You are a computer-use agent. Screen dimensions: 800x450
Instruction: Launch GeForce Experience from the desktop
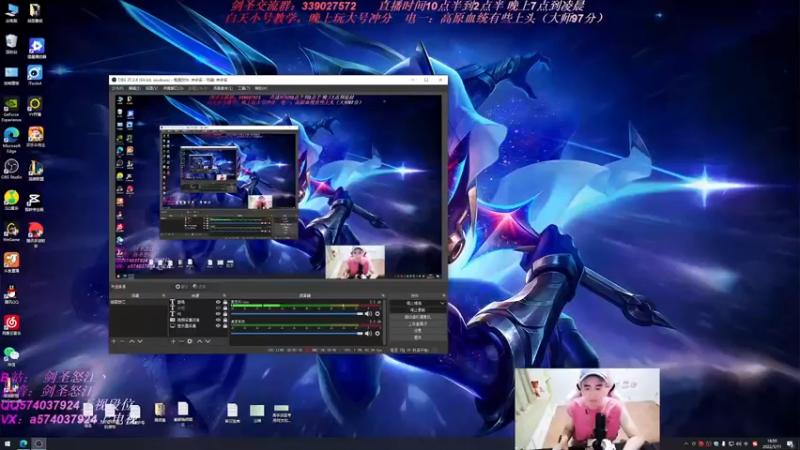point(11,108)
